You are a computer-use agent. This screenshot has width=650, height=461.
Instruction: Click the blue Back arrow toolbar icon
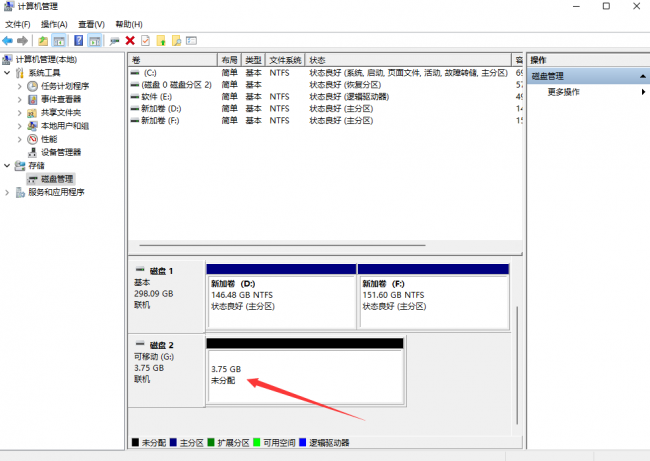tap(7, 41)
